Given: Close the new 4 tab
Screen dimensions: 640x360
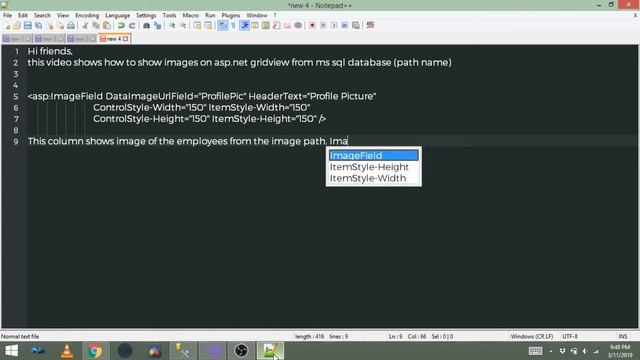Looking at the screenshot, I should (x=126, y=39).
